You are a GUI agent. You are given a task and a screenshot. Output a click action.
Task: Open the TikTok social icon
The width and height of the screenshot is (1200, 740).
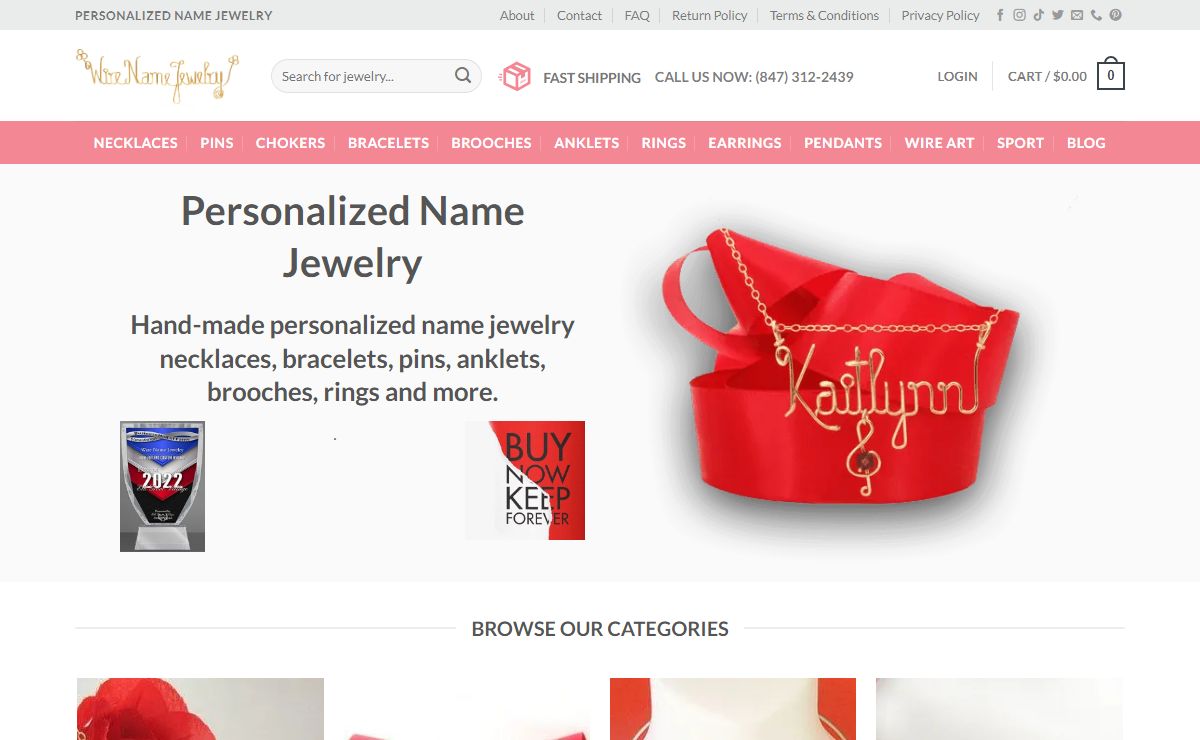coord(1039,15)
